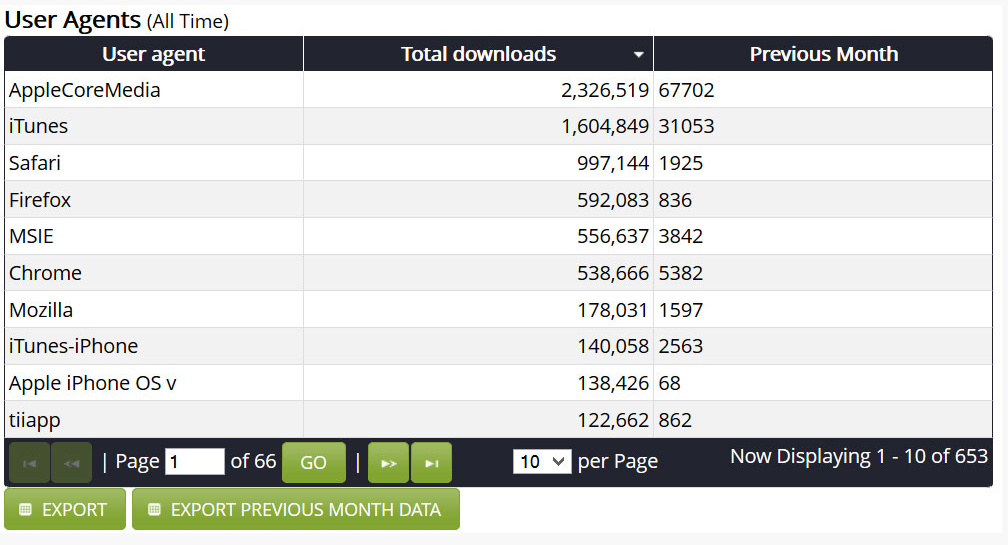Click the GO button
Screen dimensions: 1008x545
click(x=314, y=463)
